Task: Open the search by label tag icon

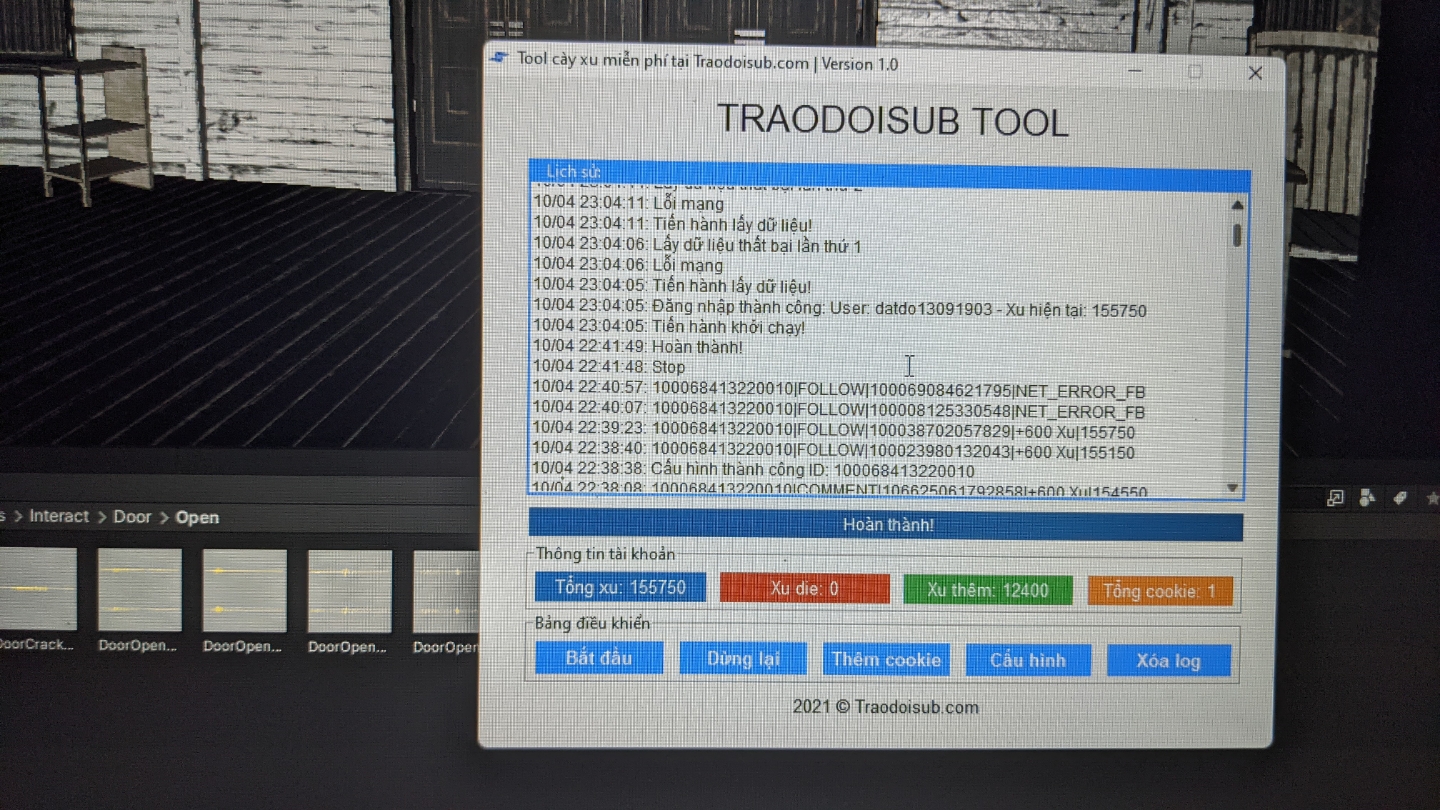Action: click(1400, 498)
